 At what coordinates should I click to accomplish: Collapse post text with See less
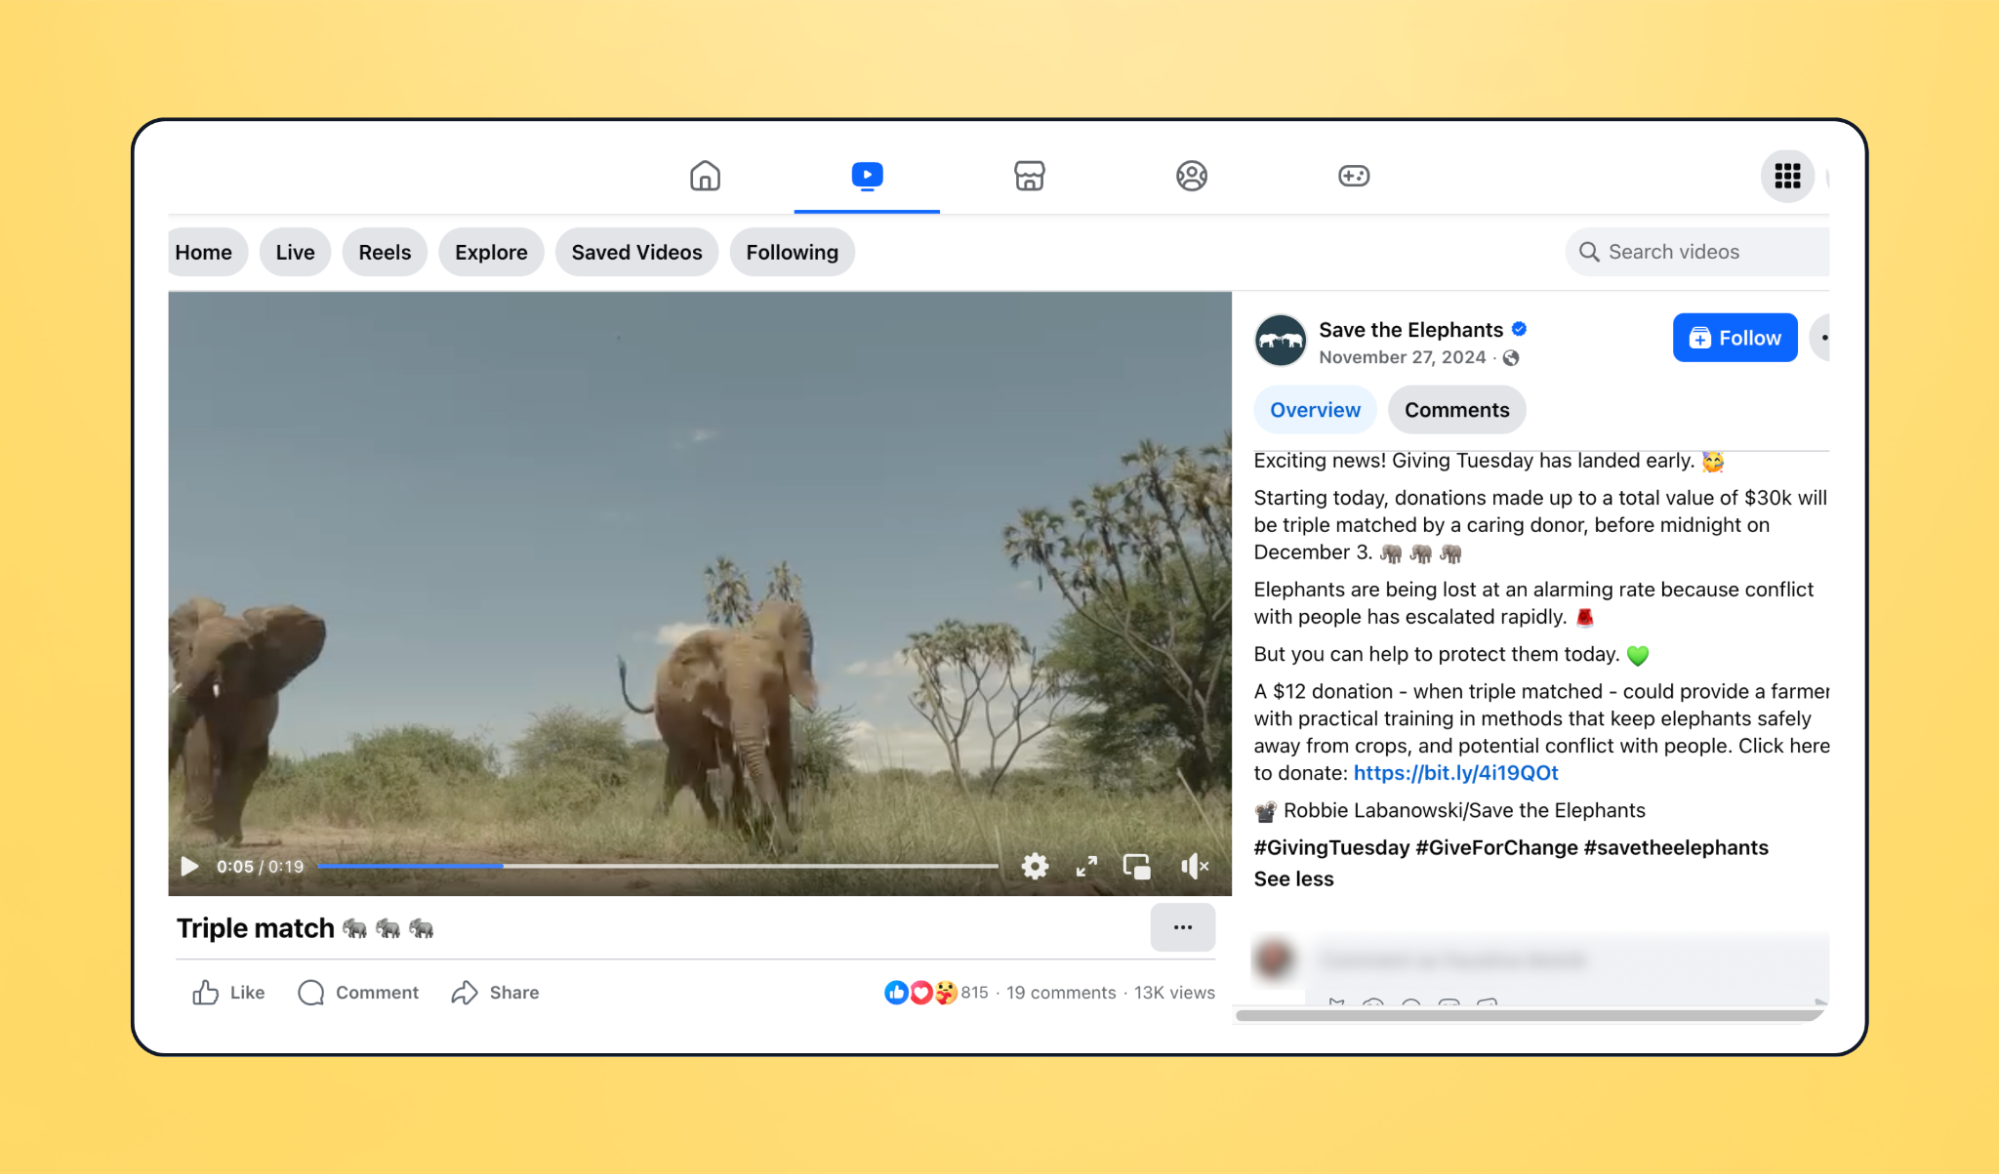(1293, 879)
